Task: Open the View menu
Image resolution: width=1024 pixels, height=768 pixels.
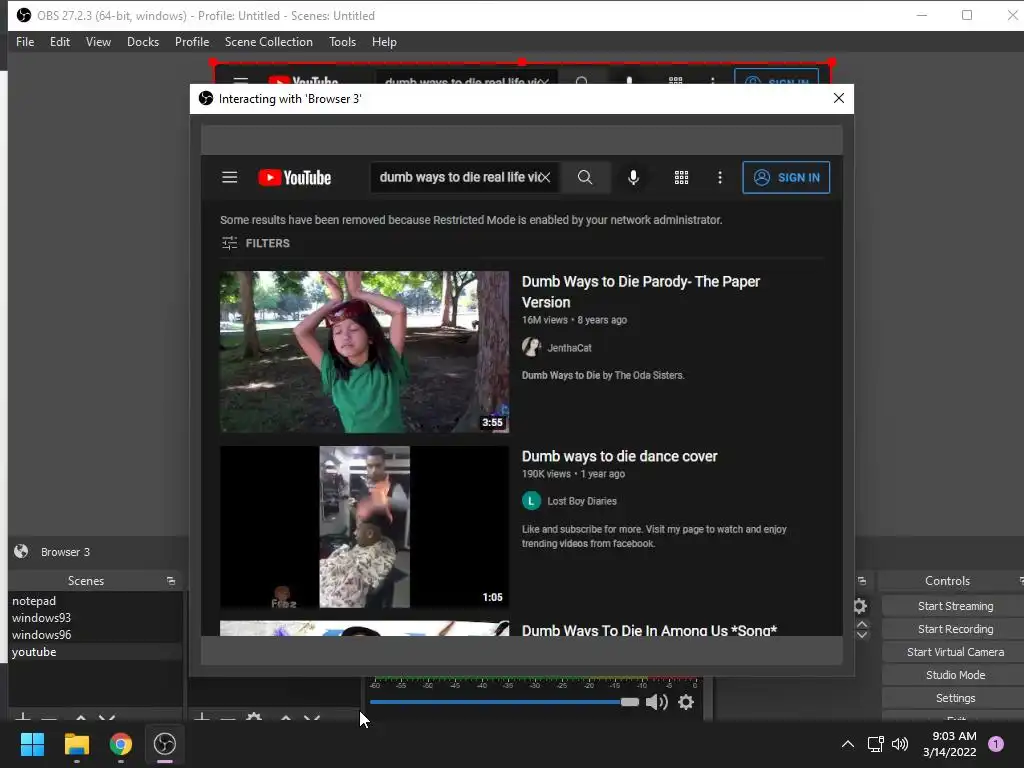Action: click(x=98, y=42)
